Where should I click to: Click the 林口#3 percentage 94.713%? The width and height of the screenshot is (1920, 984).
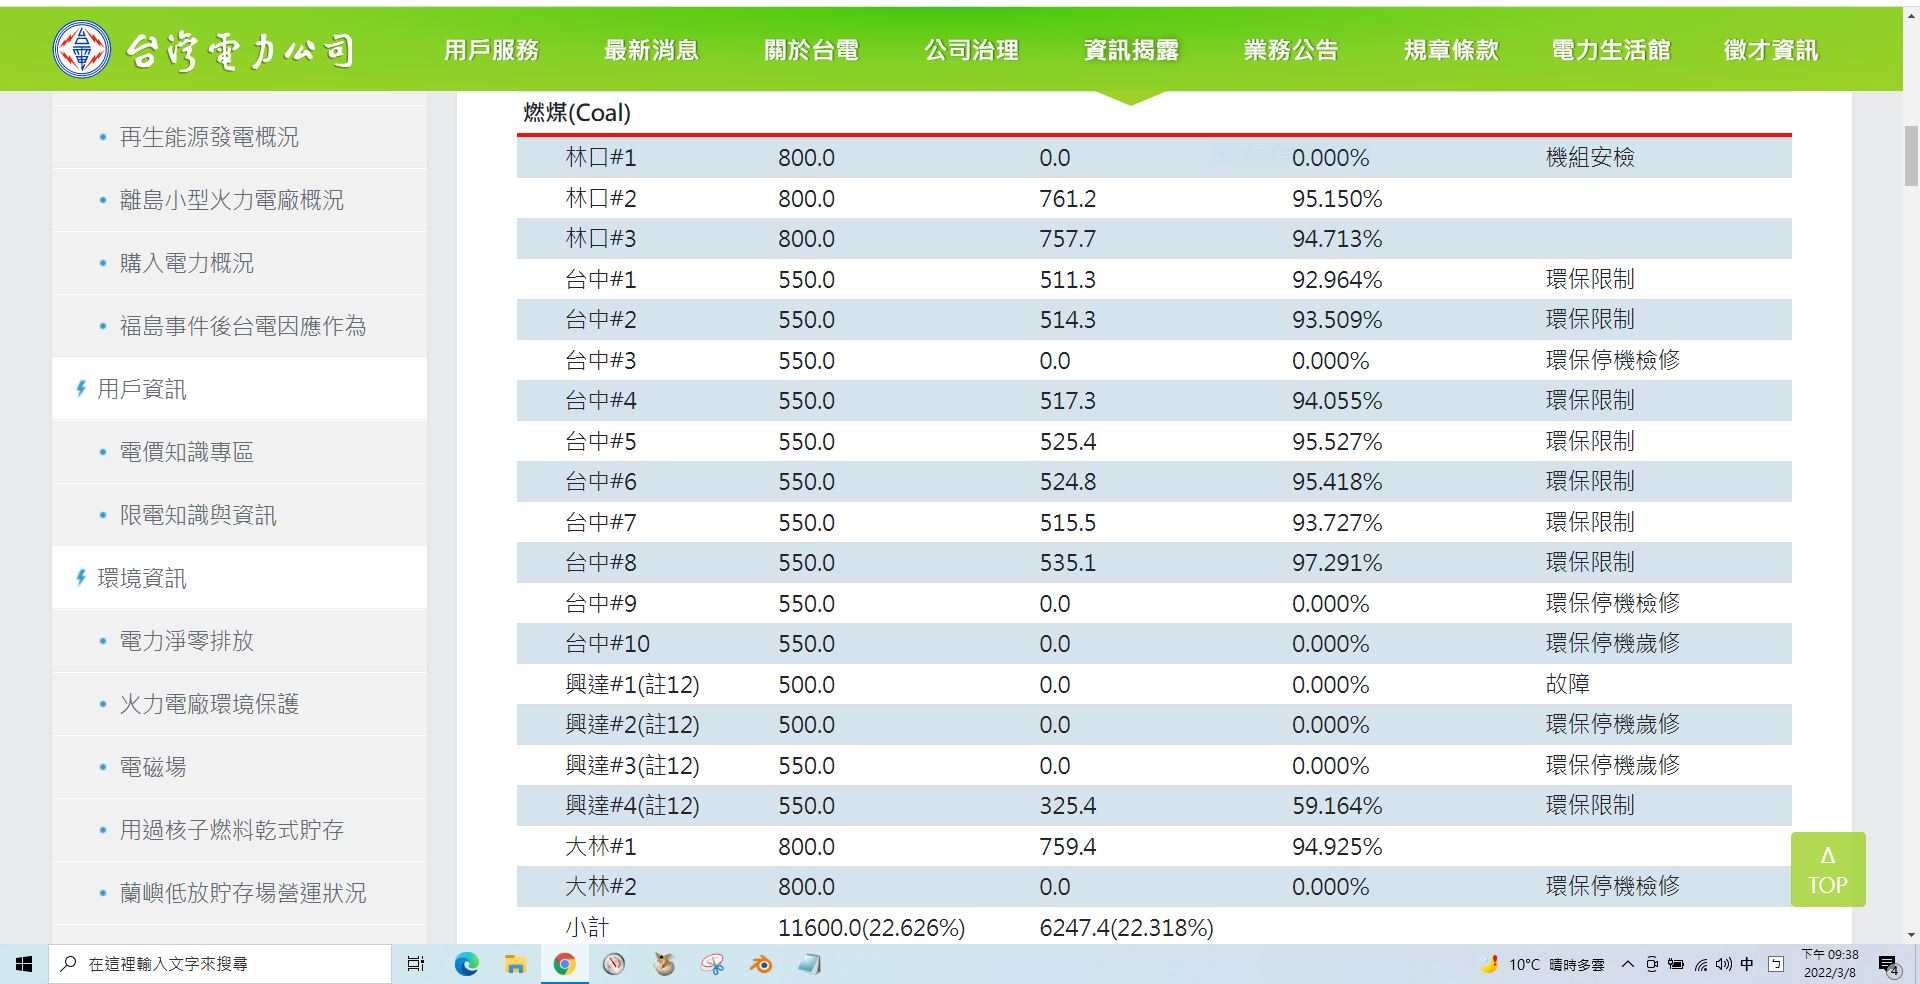pyautogui.click(x=1337, y=239)
